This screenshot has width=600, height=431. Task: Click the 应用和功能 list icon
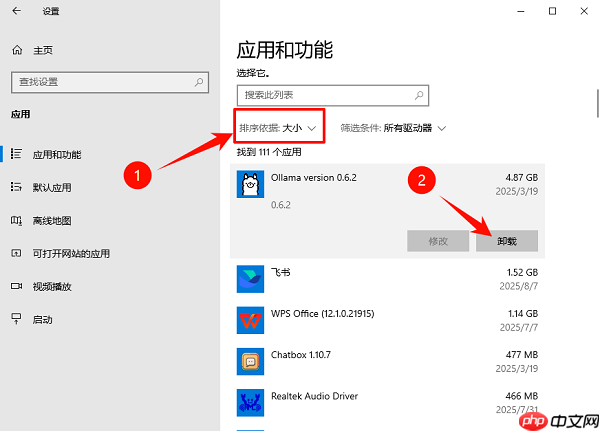[16, 154]
